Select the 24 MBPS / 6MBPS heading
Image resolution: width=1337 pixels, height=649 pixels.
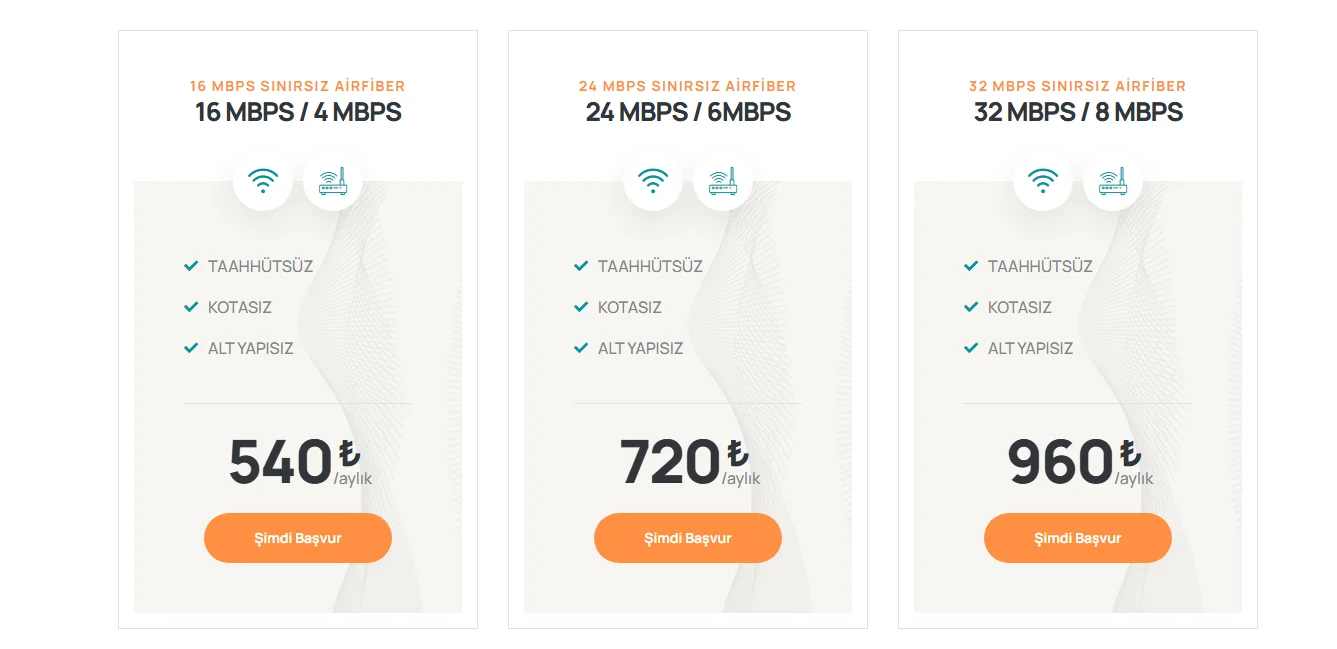tap(688, 112)
